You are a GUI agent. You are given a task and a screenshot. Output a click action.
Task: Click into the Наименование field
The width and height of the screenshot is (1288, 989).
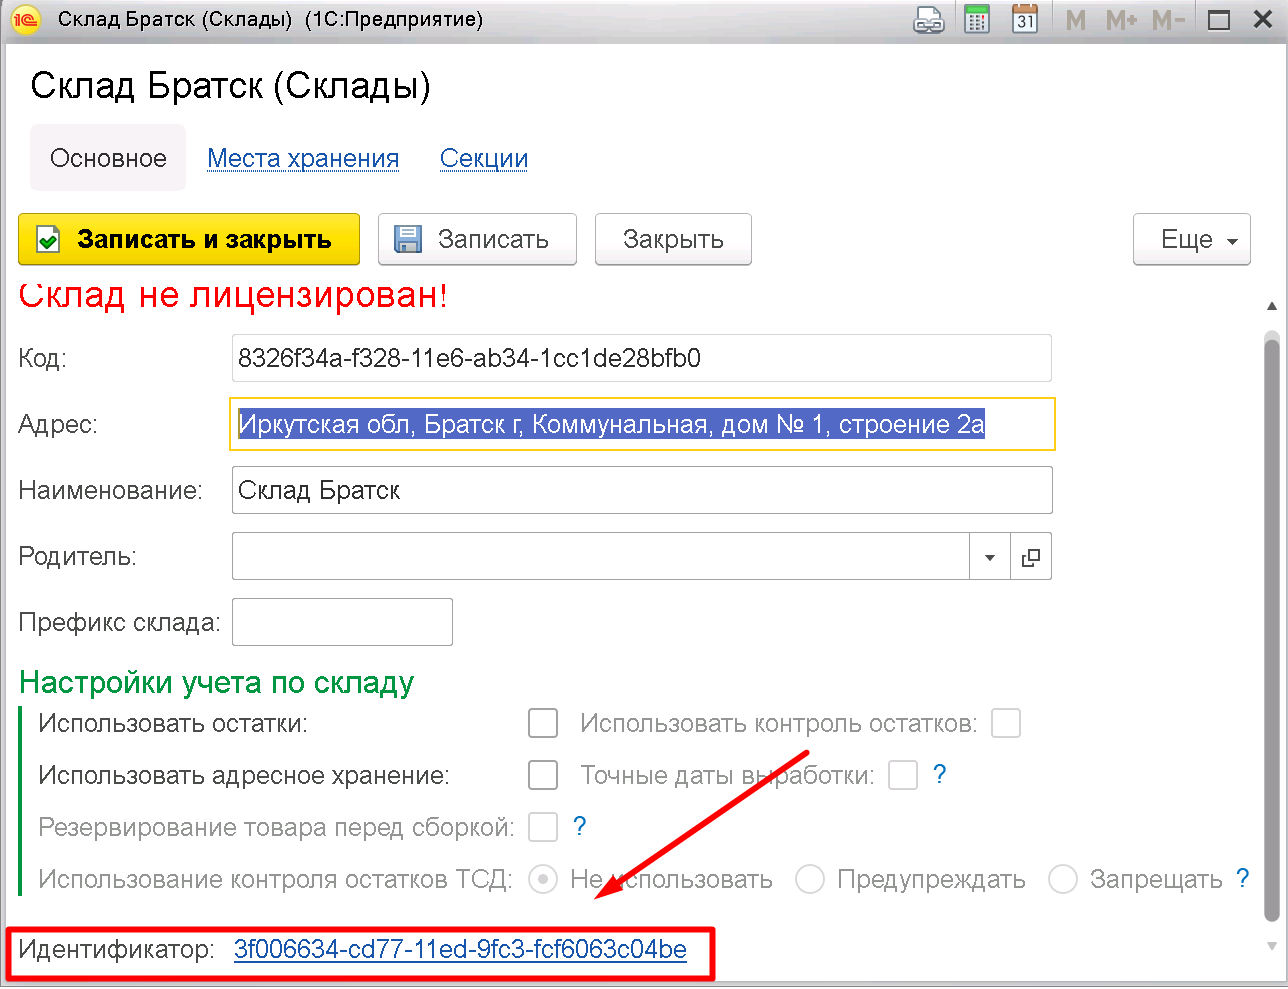tap(642, 490)
